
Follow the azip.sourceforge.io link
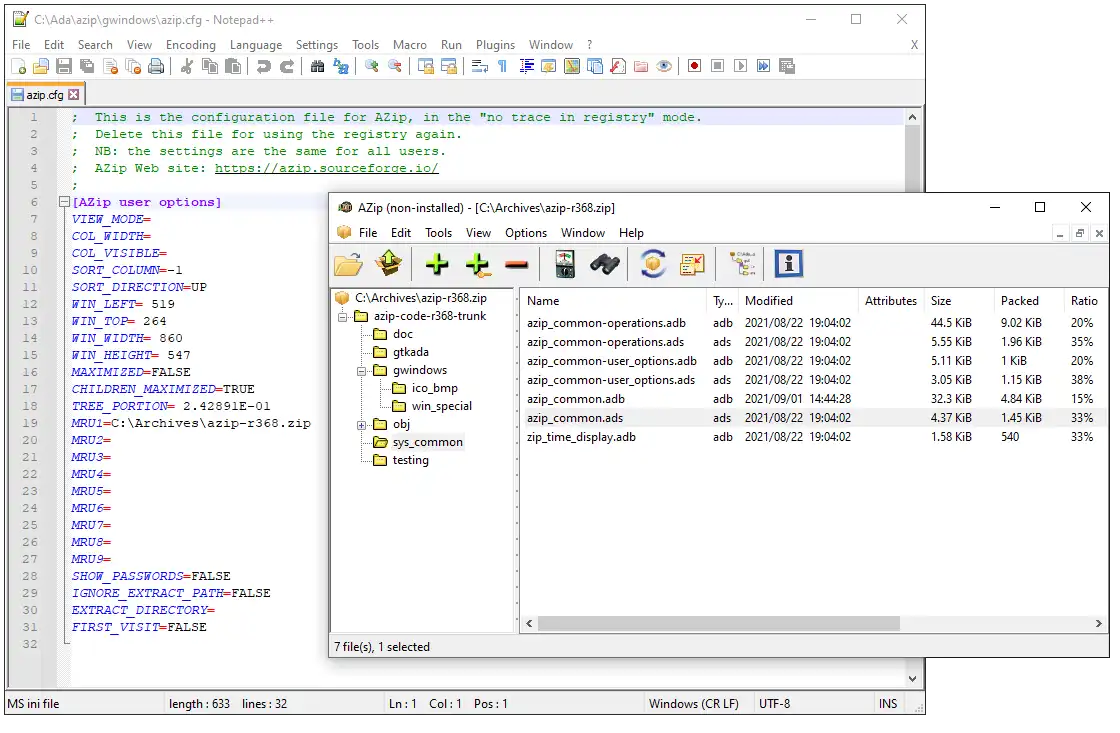coord(326,169)
